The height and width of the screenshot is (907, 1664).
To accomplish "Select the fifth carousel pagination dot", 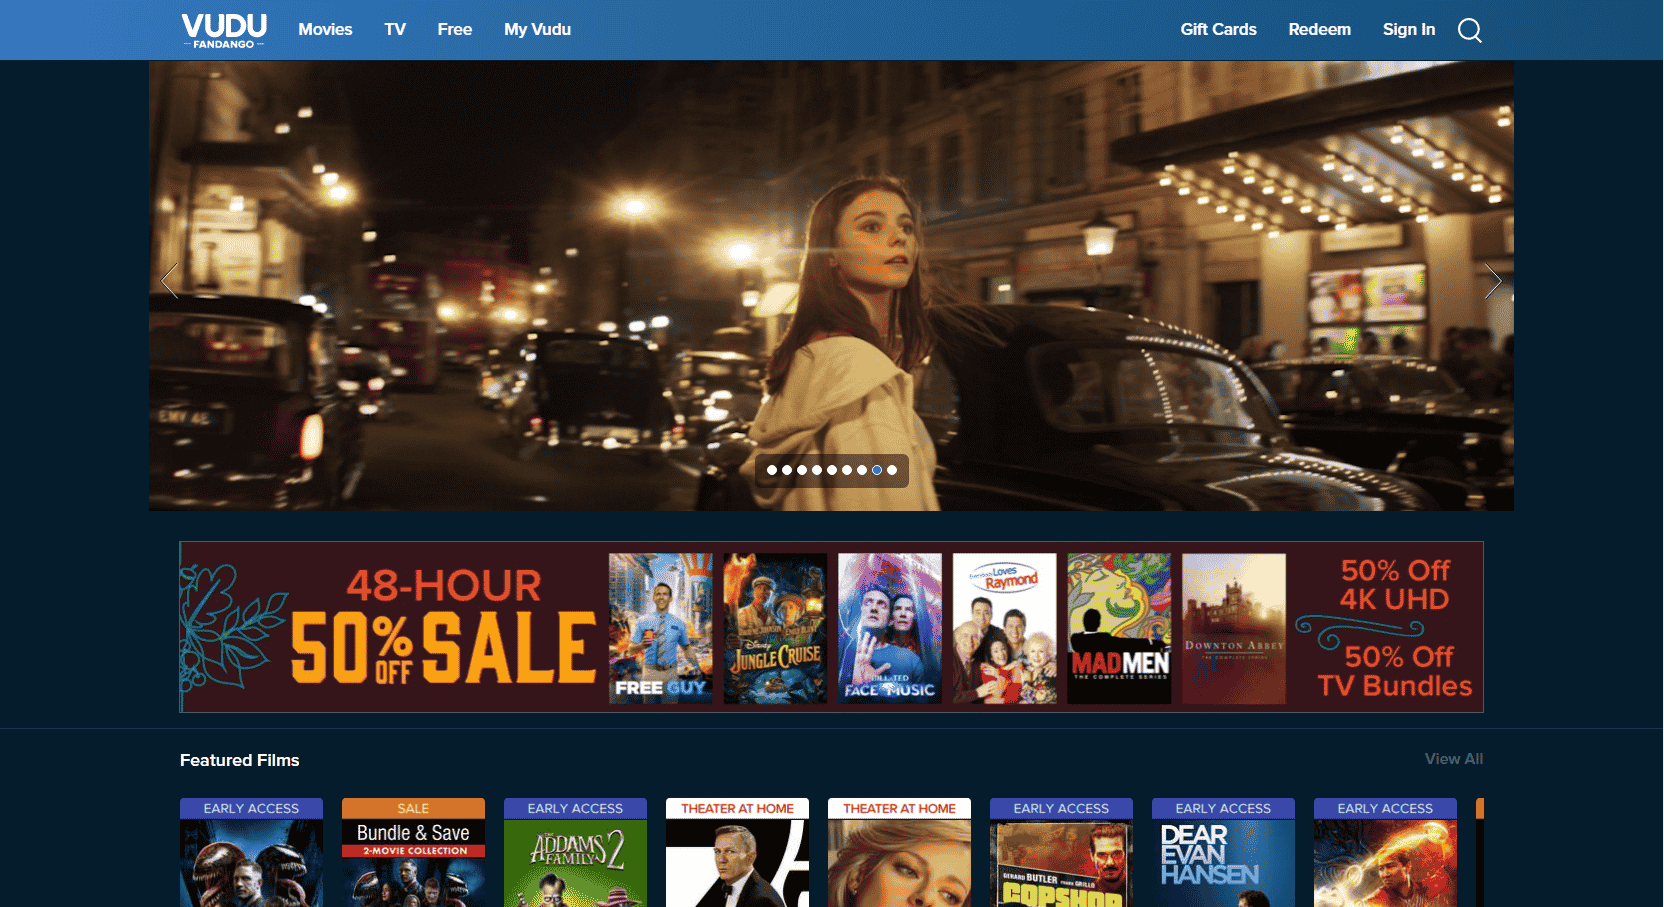I will click(x=832, y=470).
